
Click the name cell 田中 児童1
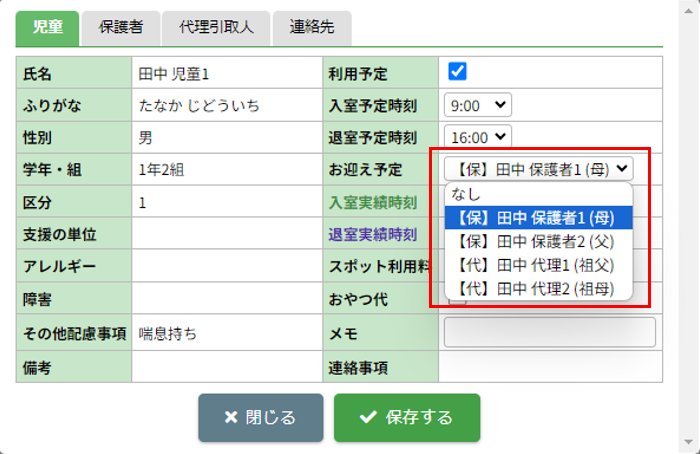tap(174, 74)
